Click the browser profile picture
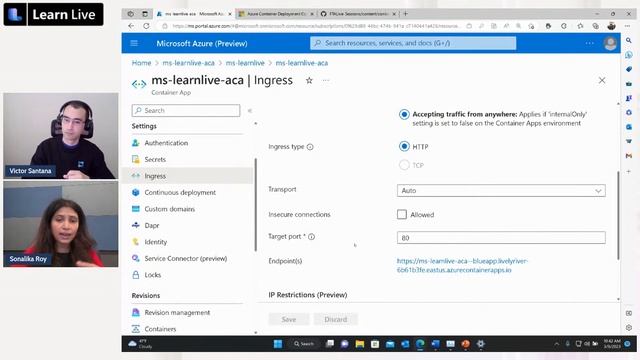Image resolution: width=640 pixels, height=360 pixels. tap(611, 26)
